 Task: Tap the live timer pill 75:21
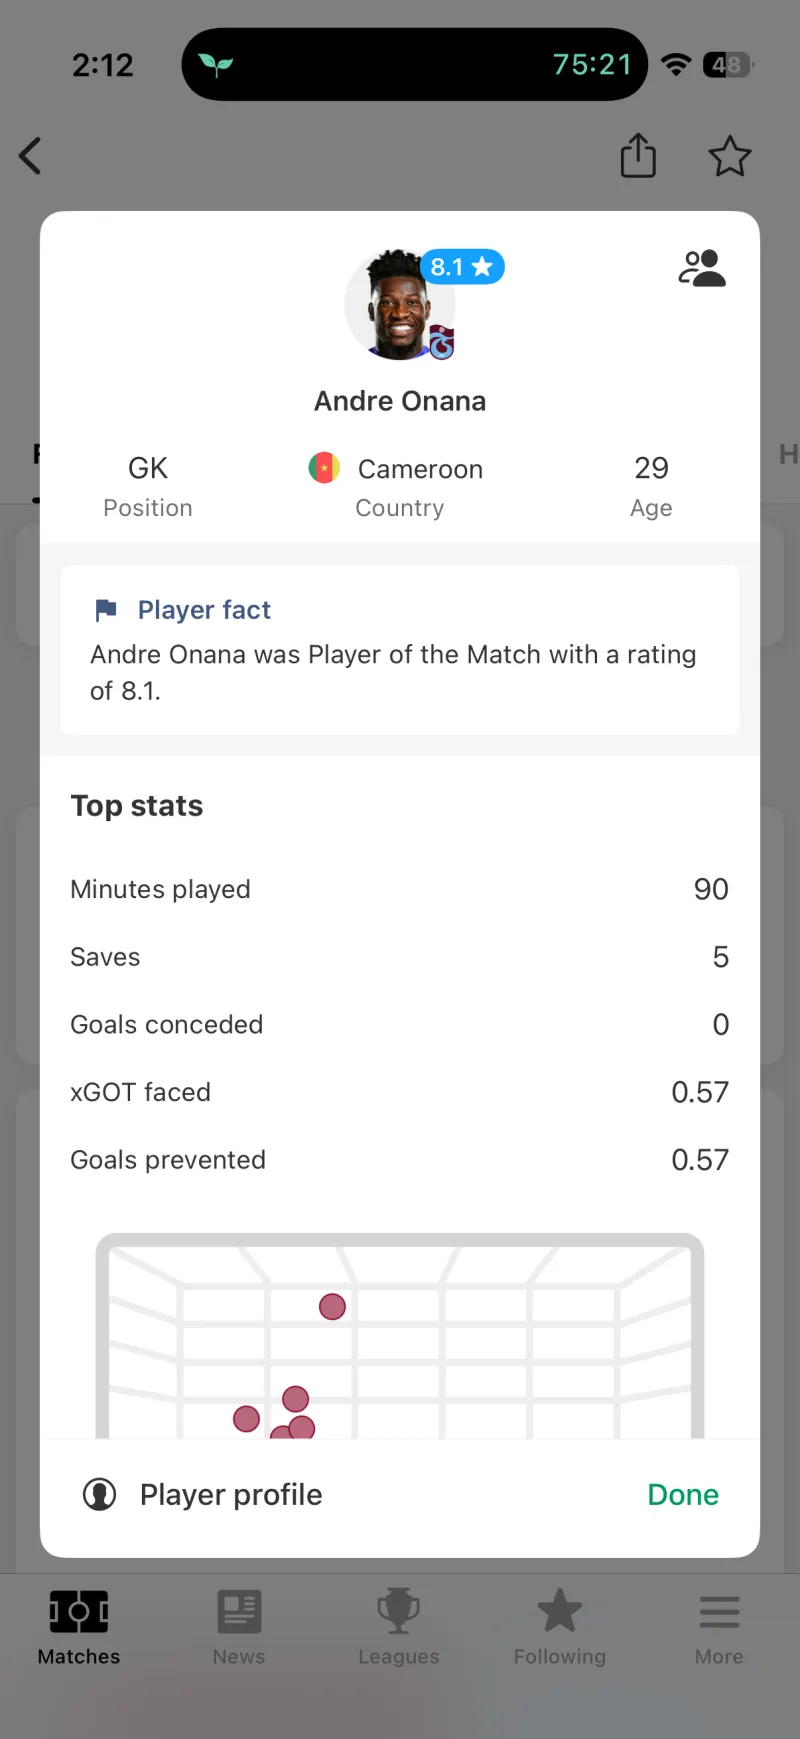[x=592, y=65]
